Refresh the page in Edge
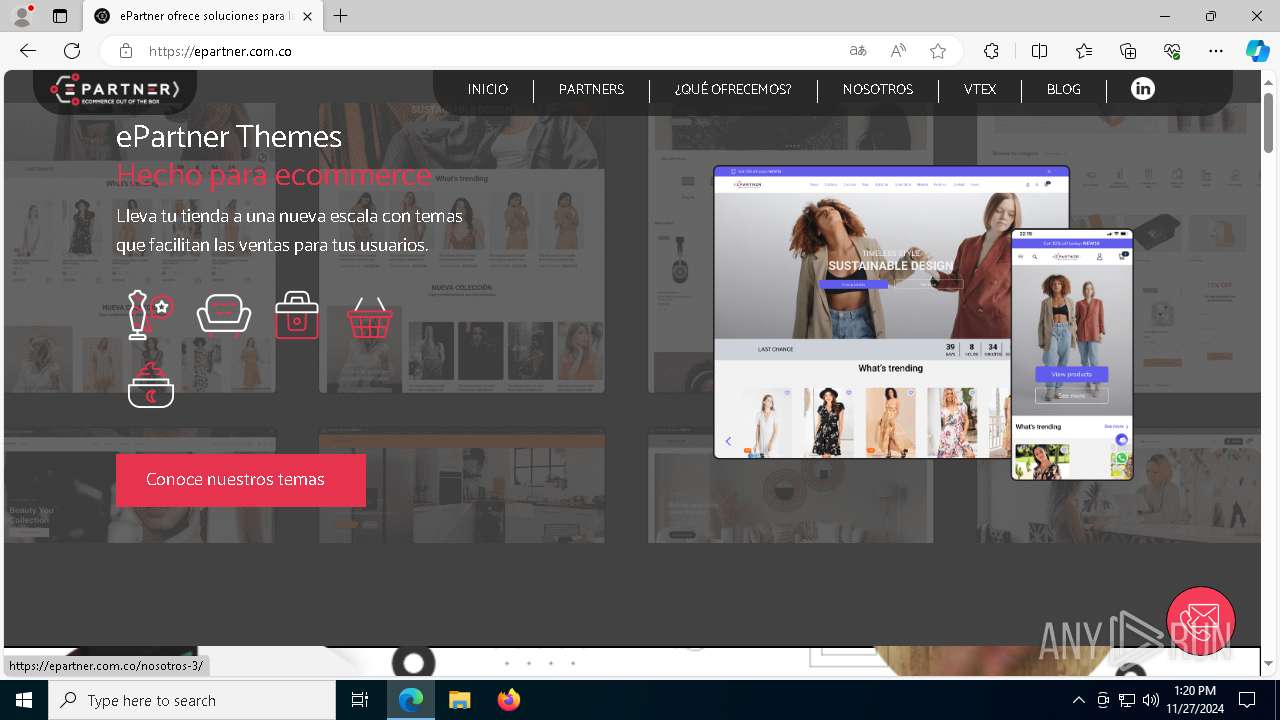1280x720 pixels. pyautogui.click(x=72, y=51)
